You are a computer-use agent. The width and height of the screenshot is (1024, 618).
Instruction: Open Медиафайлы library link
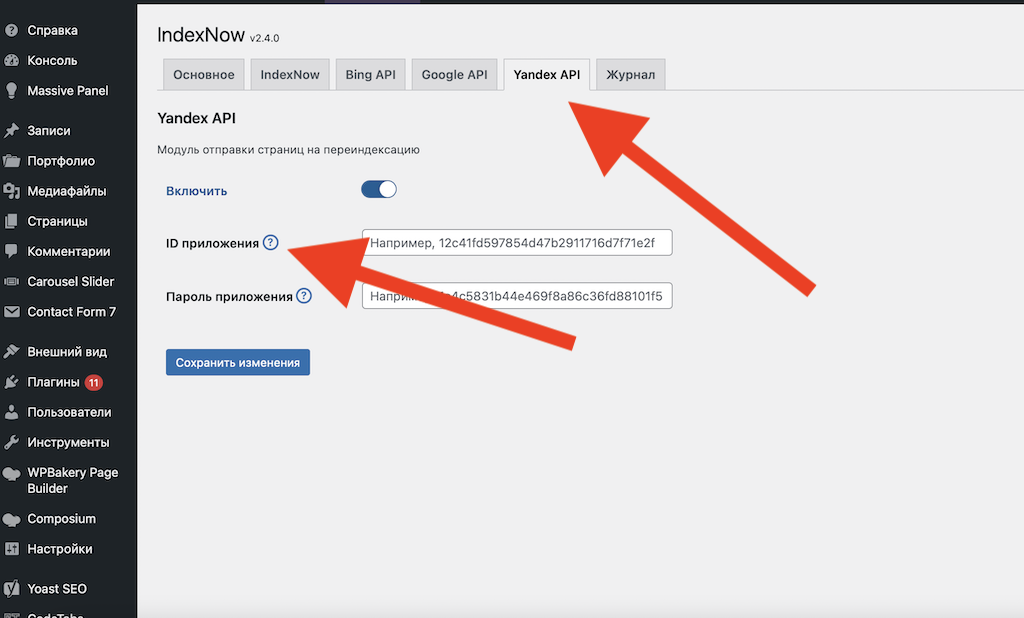67,191
